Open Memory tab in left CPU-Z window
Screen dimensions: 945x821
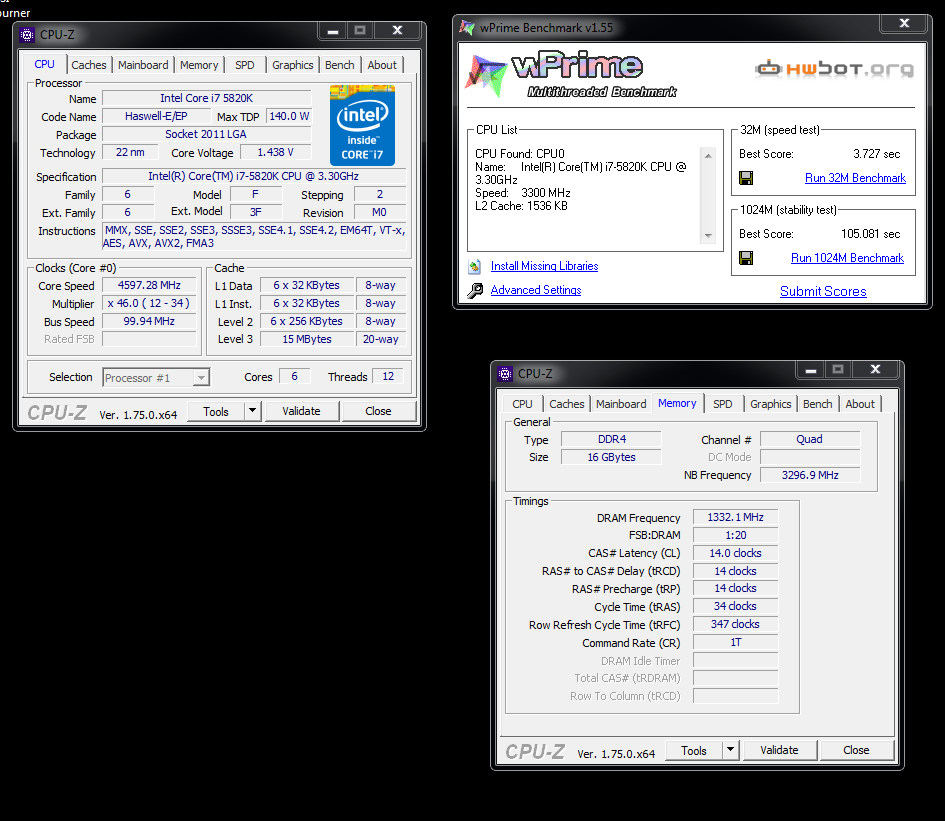point(199,65)
